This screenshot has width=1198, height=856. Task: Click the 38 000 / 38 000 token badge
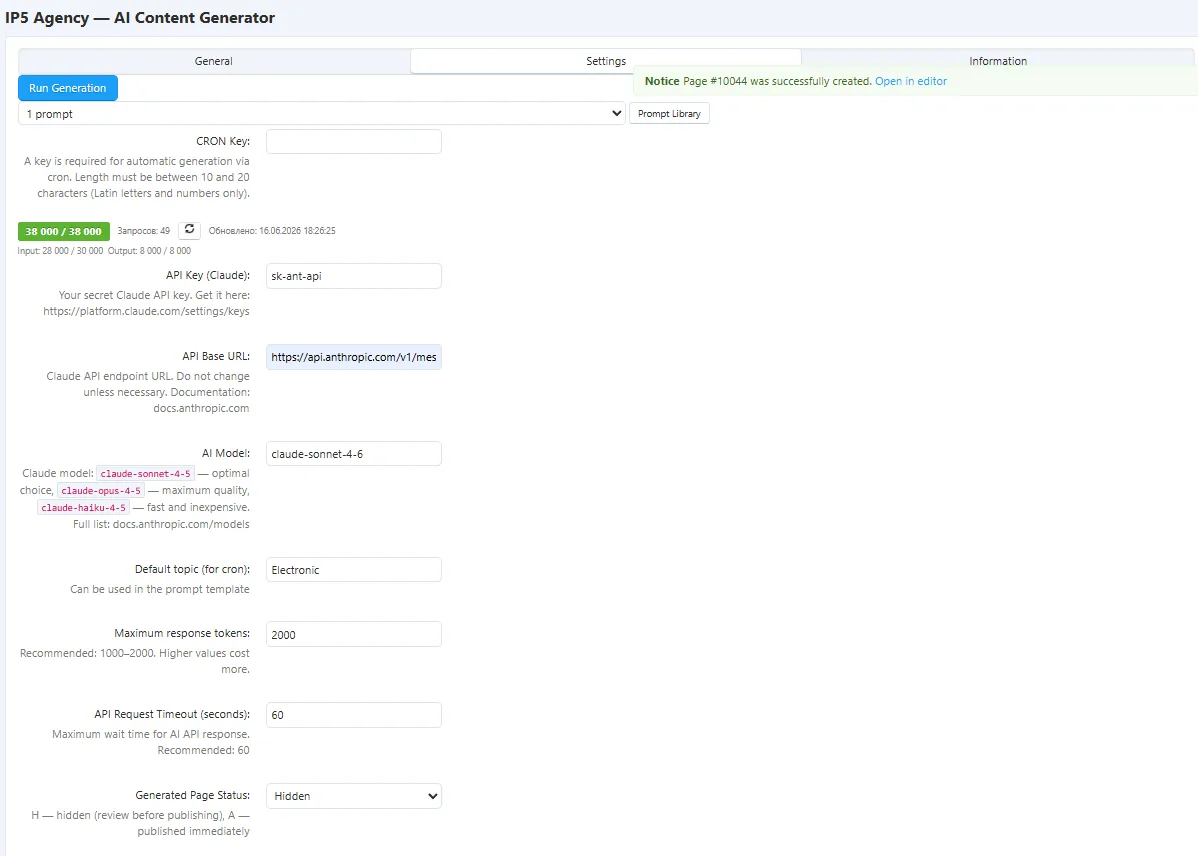[x=63, y=232]
